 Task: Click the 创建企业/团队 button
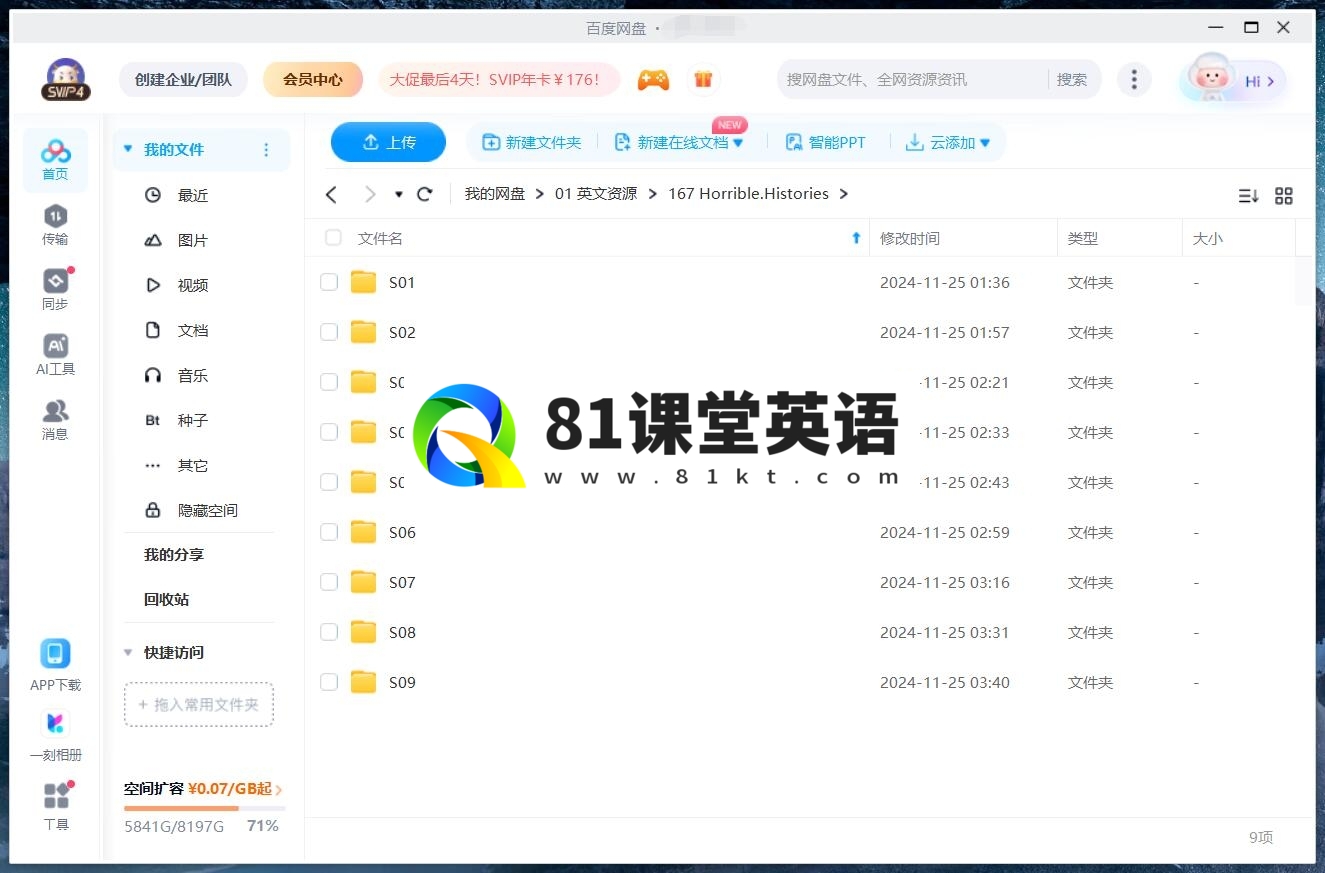(184, 80)
